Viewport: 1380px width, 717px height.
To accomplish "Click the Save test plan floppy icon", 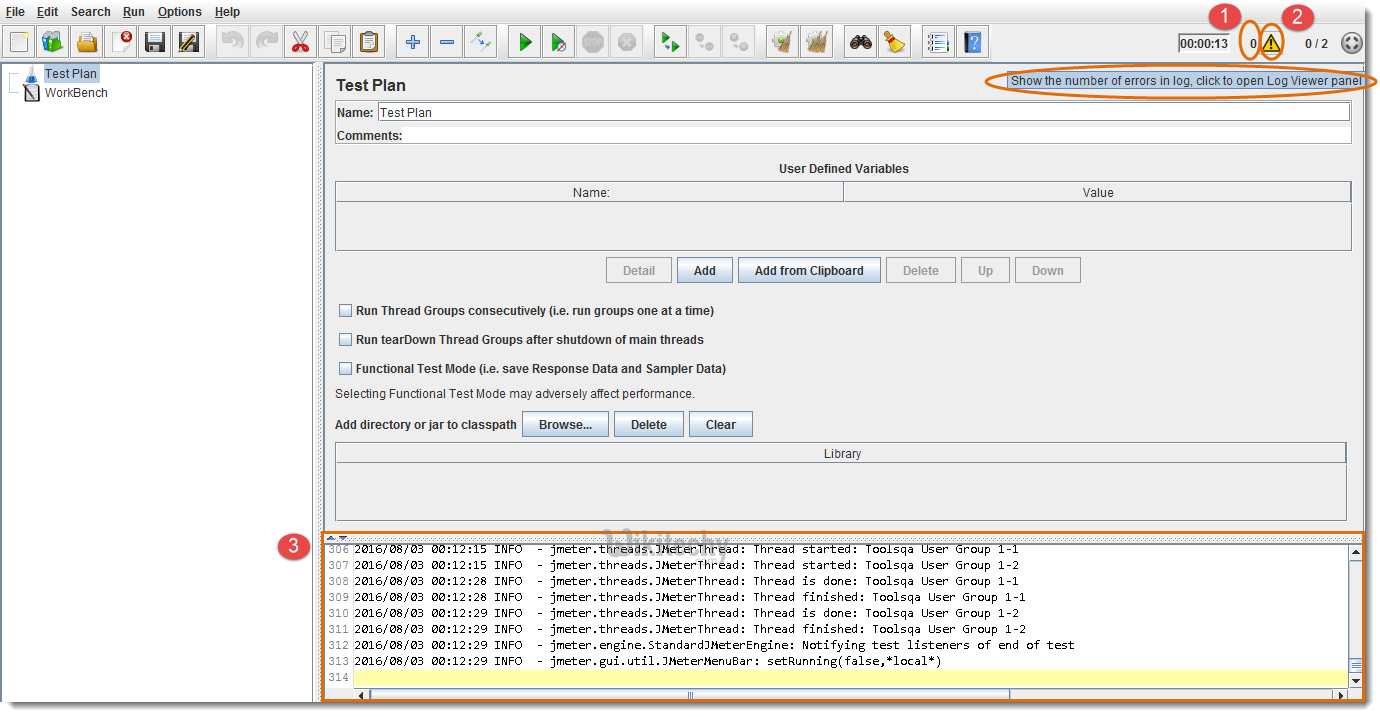I will point(155,42).
